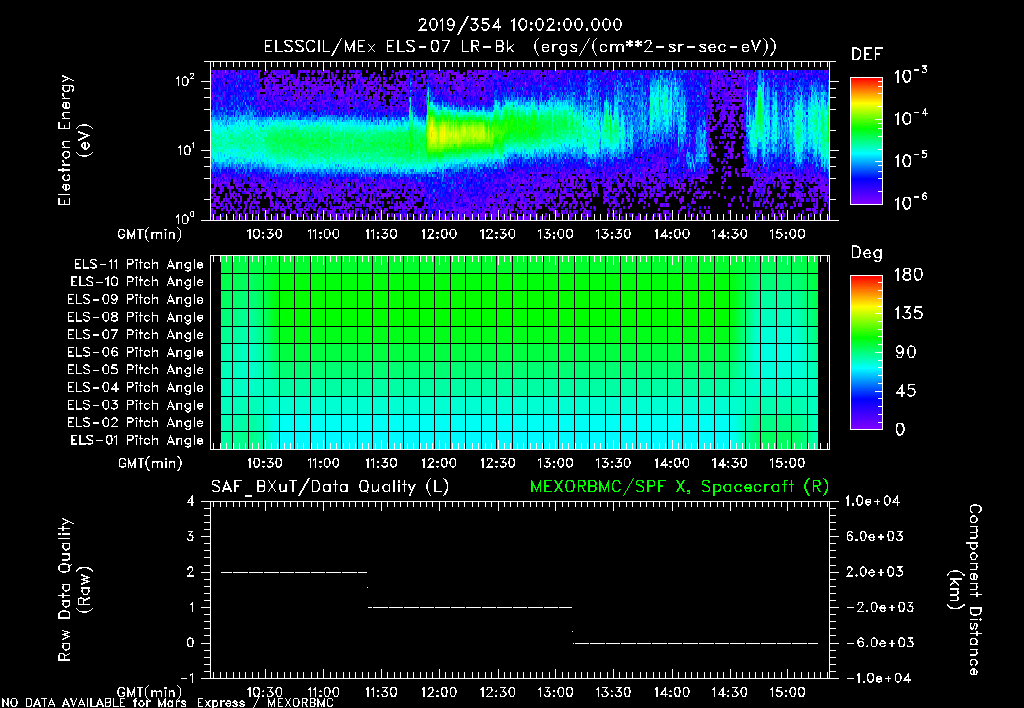Image resolution: width=1024 pixels, height=708 pixels.
Task: Click the Raw Data Quality (Raw) axis label
Action: tap(74, 590)
